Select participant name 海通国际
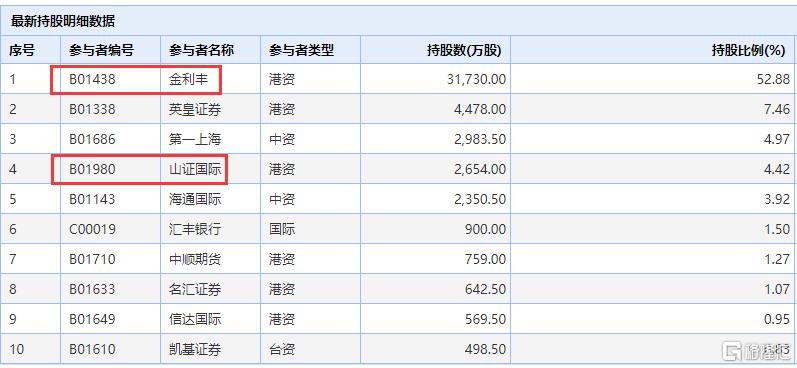Screen dimensions: 797x368 (195, 199)
